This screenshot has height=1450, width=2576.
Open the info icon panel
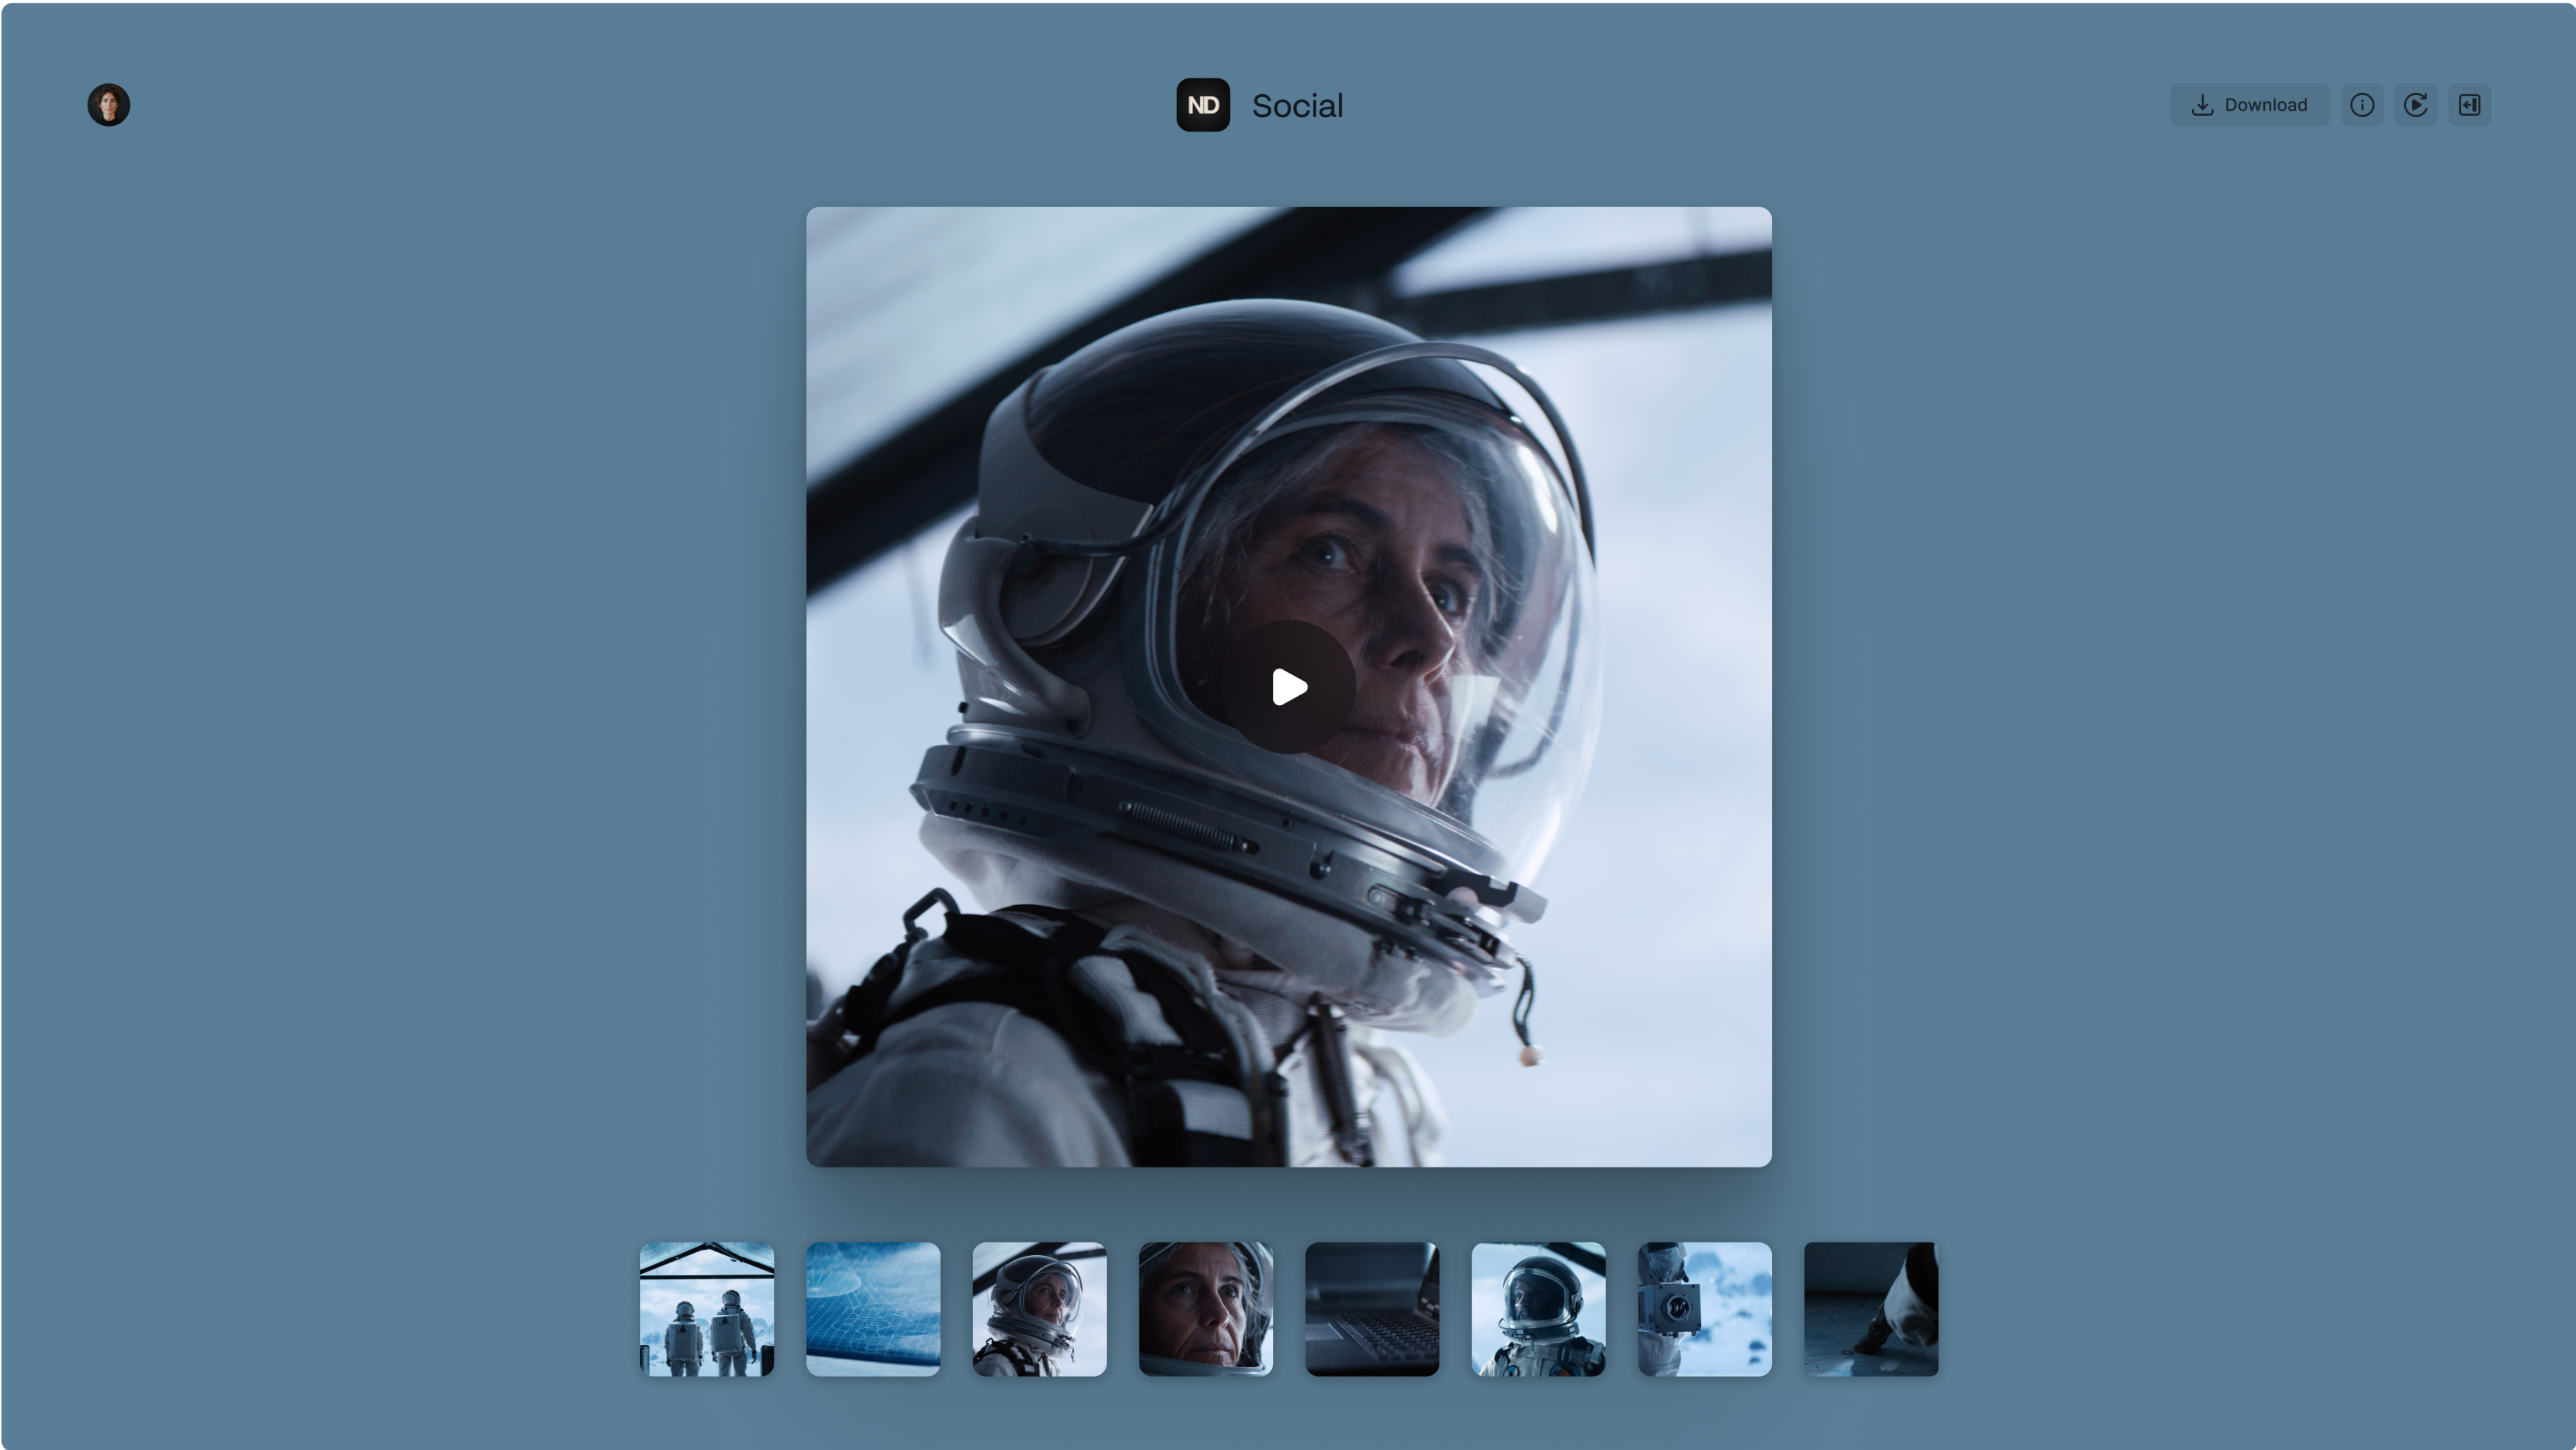[2362, 105]
